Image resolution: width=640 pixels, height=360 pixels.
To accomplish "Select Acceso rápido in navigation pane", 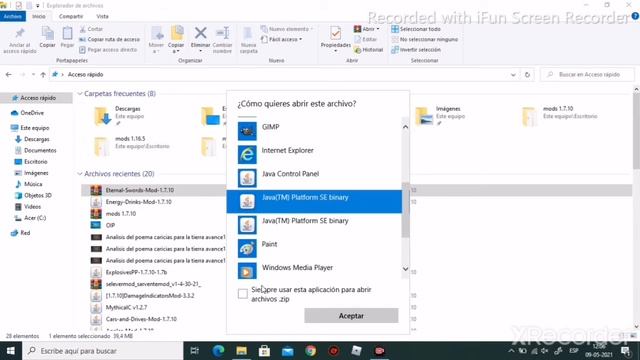I will (x=36, y=98).
